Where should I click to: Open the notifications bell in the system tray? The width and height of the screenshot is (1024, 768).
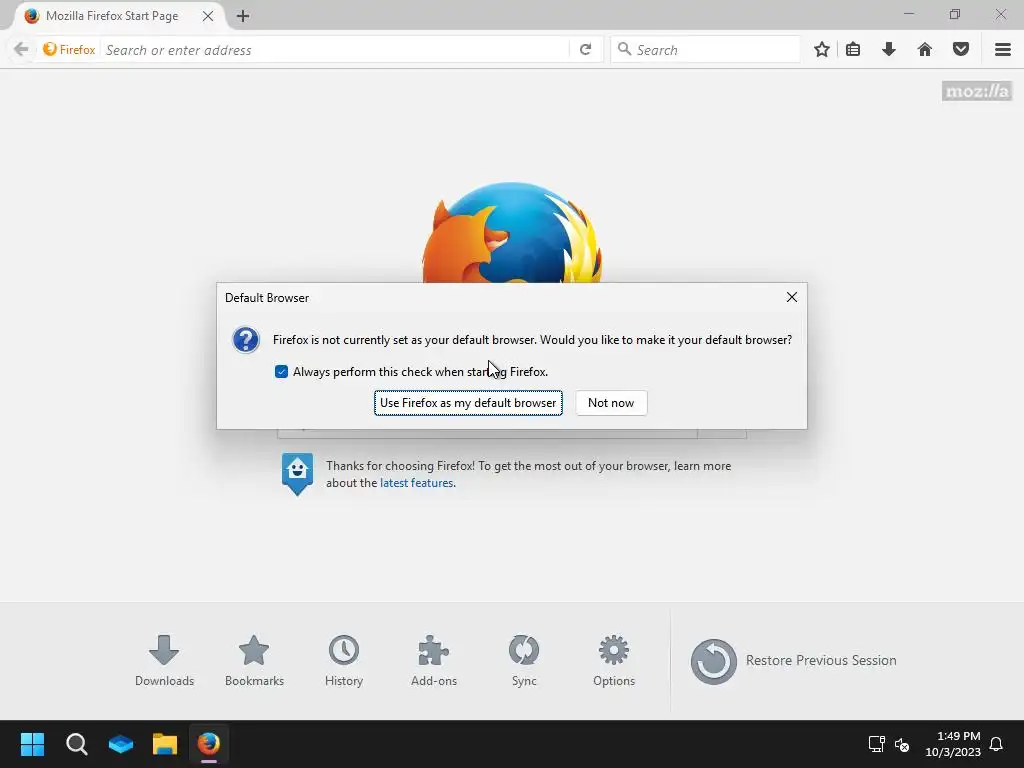(x=997, y=744)
